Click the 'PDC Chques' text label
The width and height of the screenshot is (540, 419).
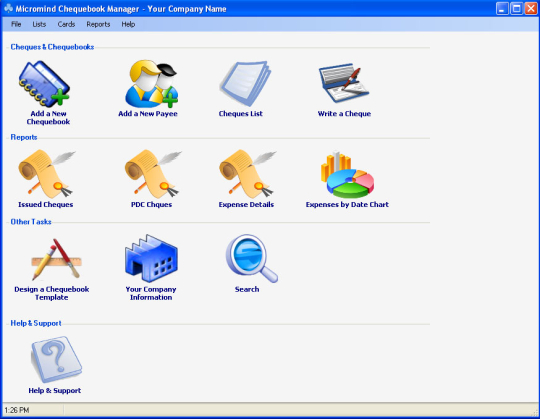151,205
